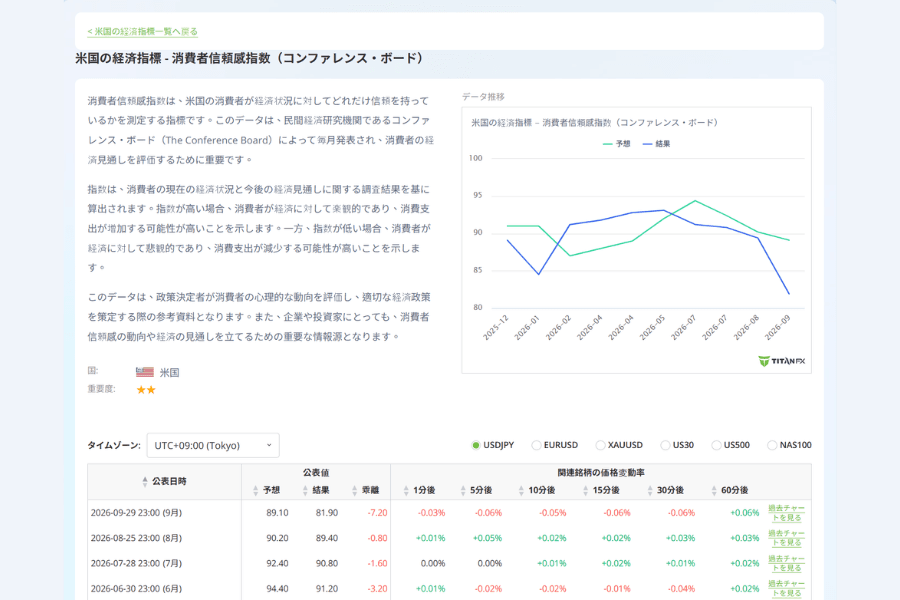Screen dimensions: 900x600
Task: Sort table by 60分後 column
Action: tap(730, 490)
